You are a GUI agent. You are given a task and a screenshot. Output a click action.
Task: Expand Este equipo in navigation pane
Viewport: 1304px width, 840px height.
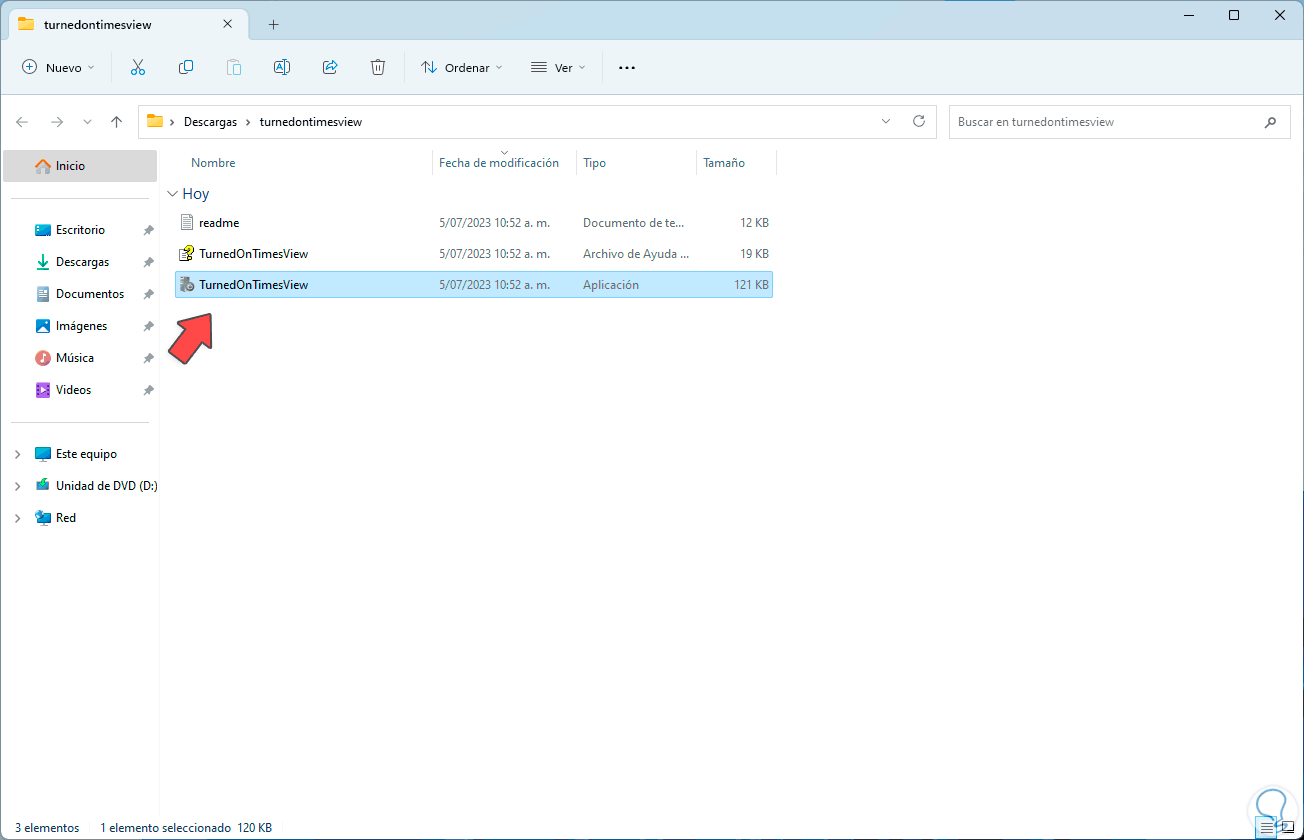click(17, 454)
